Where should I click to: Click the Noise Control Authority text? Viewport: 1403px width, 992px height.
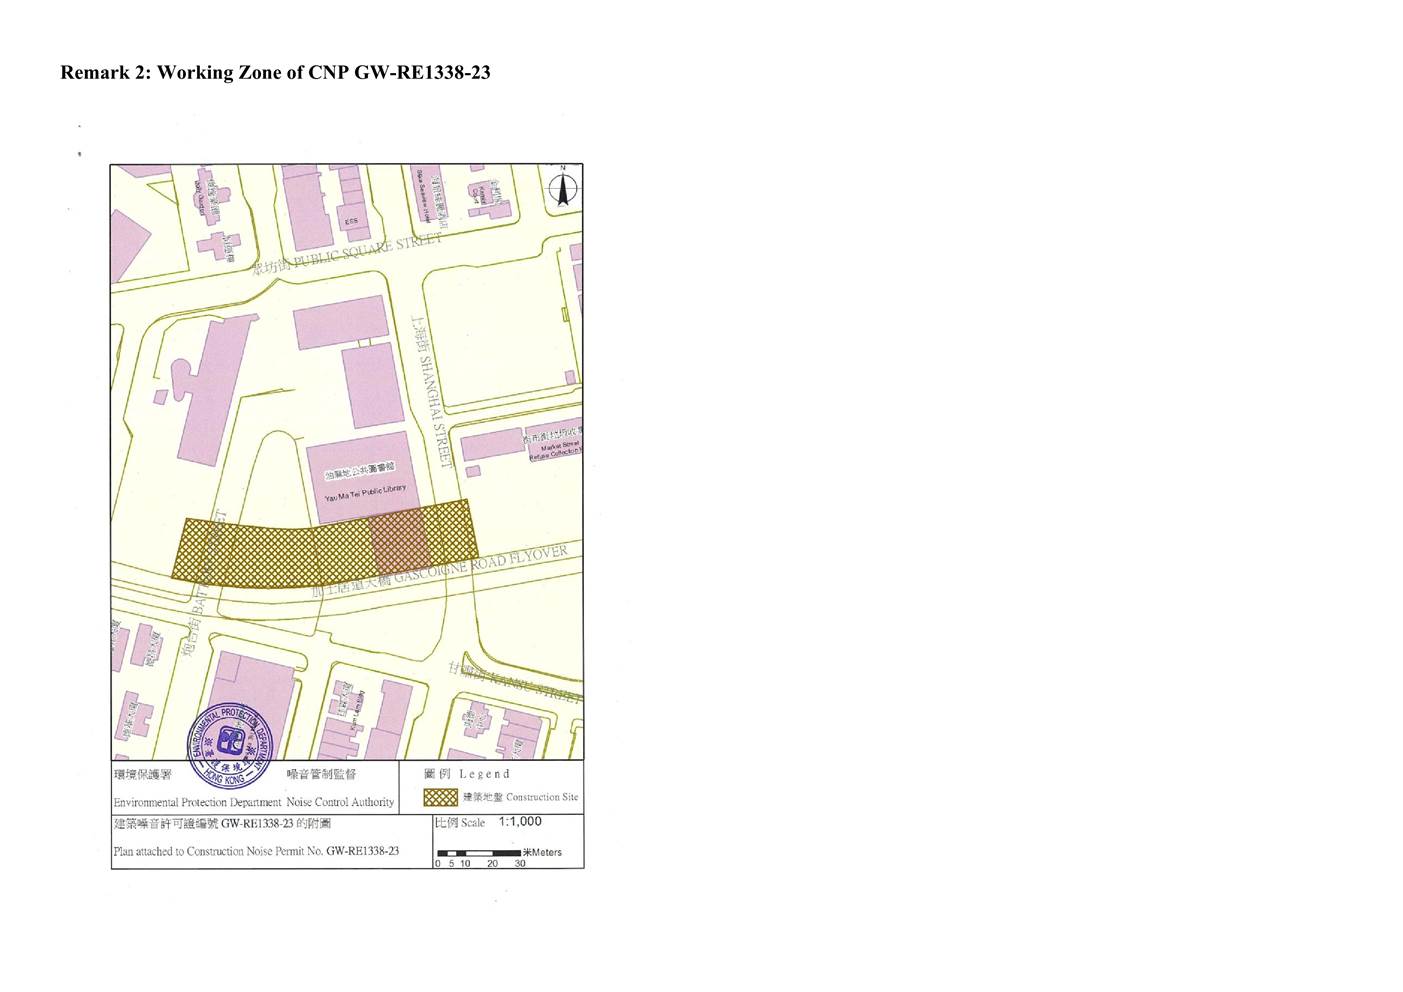(x=340, y=802)
